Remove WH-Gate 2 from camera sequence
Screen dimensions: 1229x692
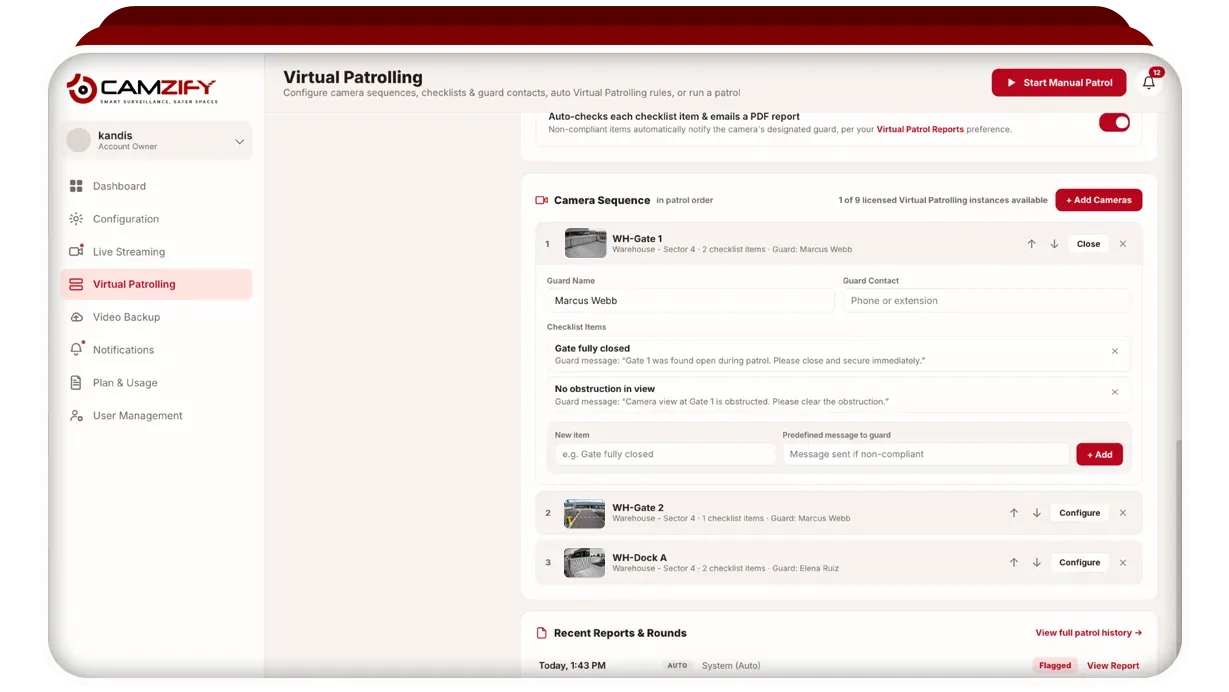(x=1123, y=513)
